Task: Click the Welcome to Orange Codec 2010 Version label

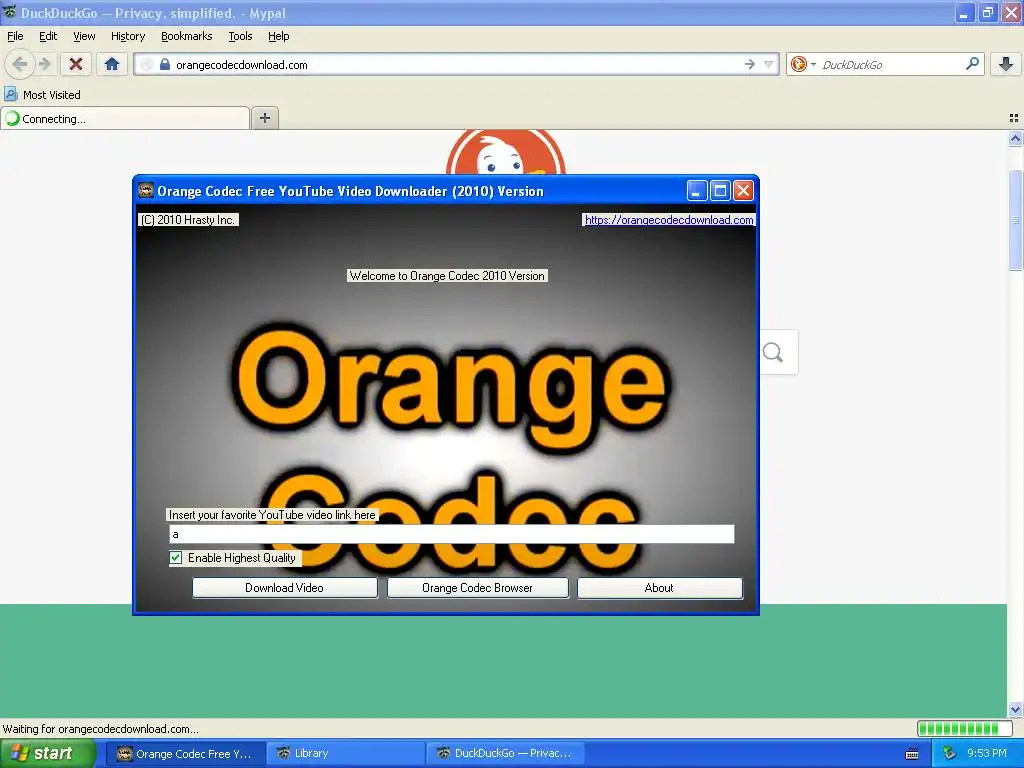Action: click(x=447, y=276)
